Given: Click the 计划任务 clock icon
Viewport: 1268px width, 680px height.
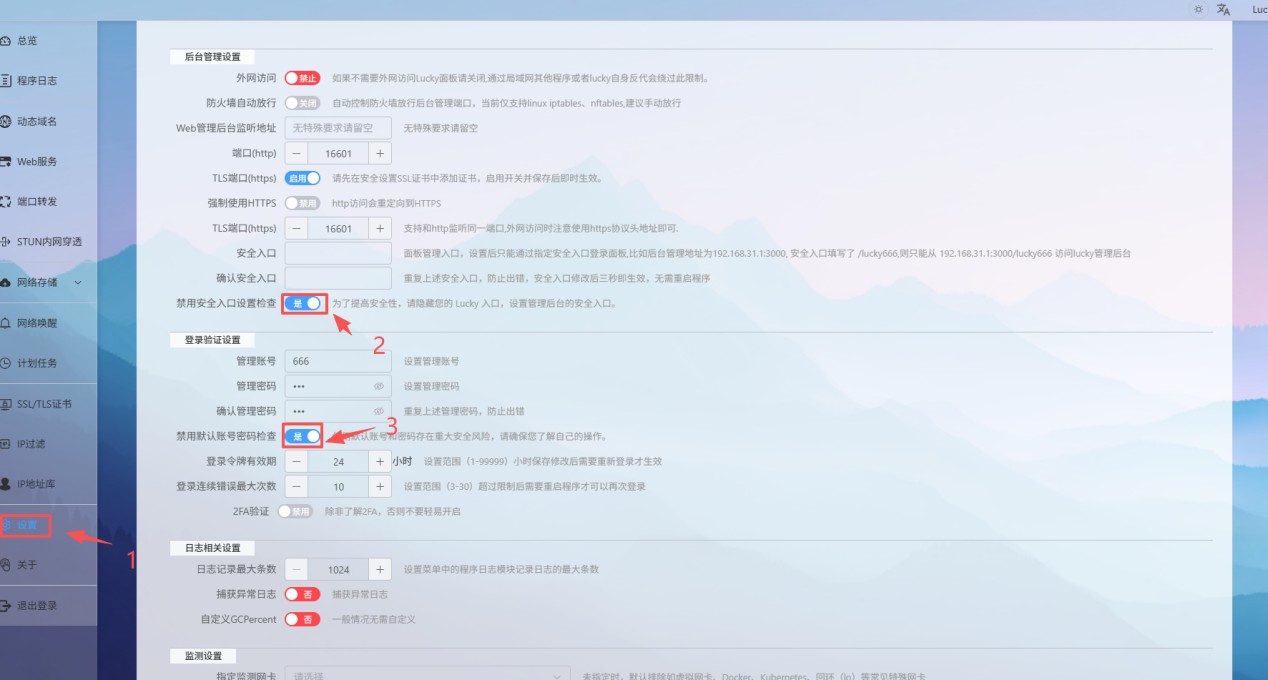Looking at the screenshot, I should coord(6,363).
